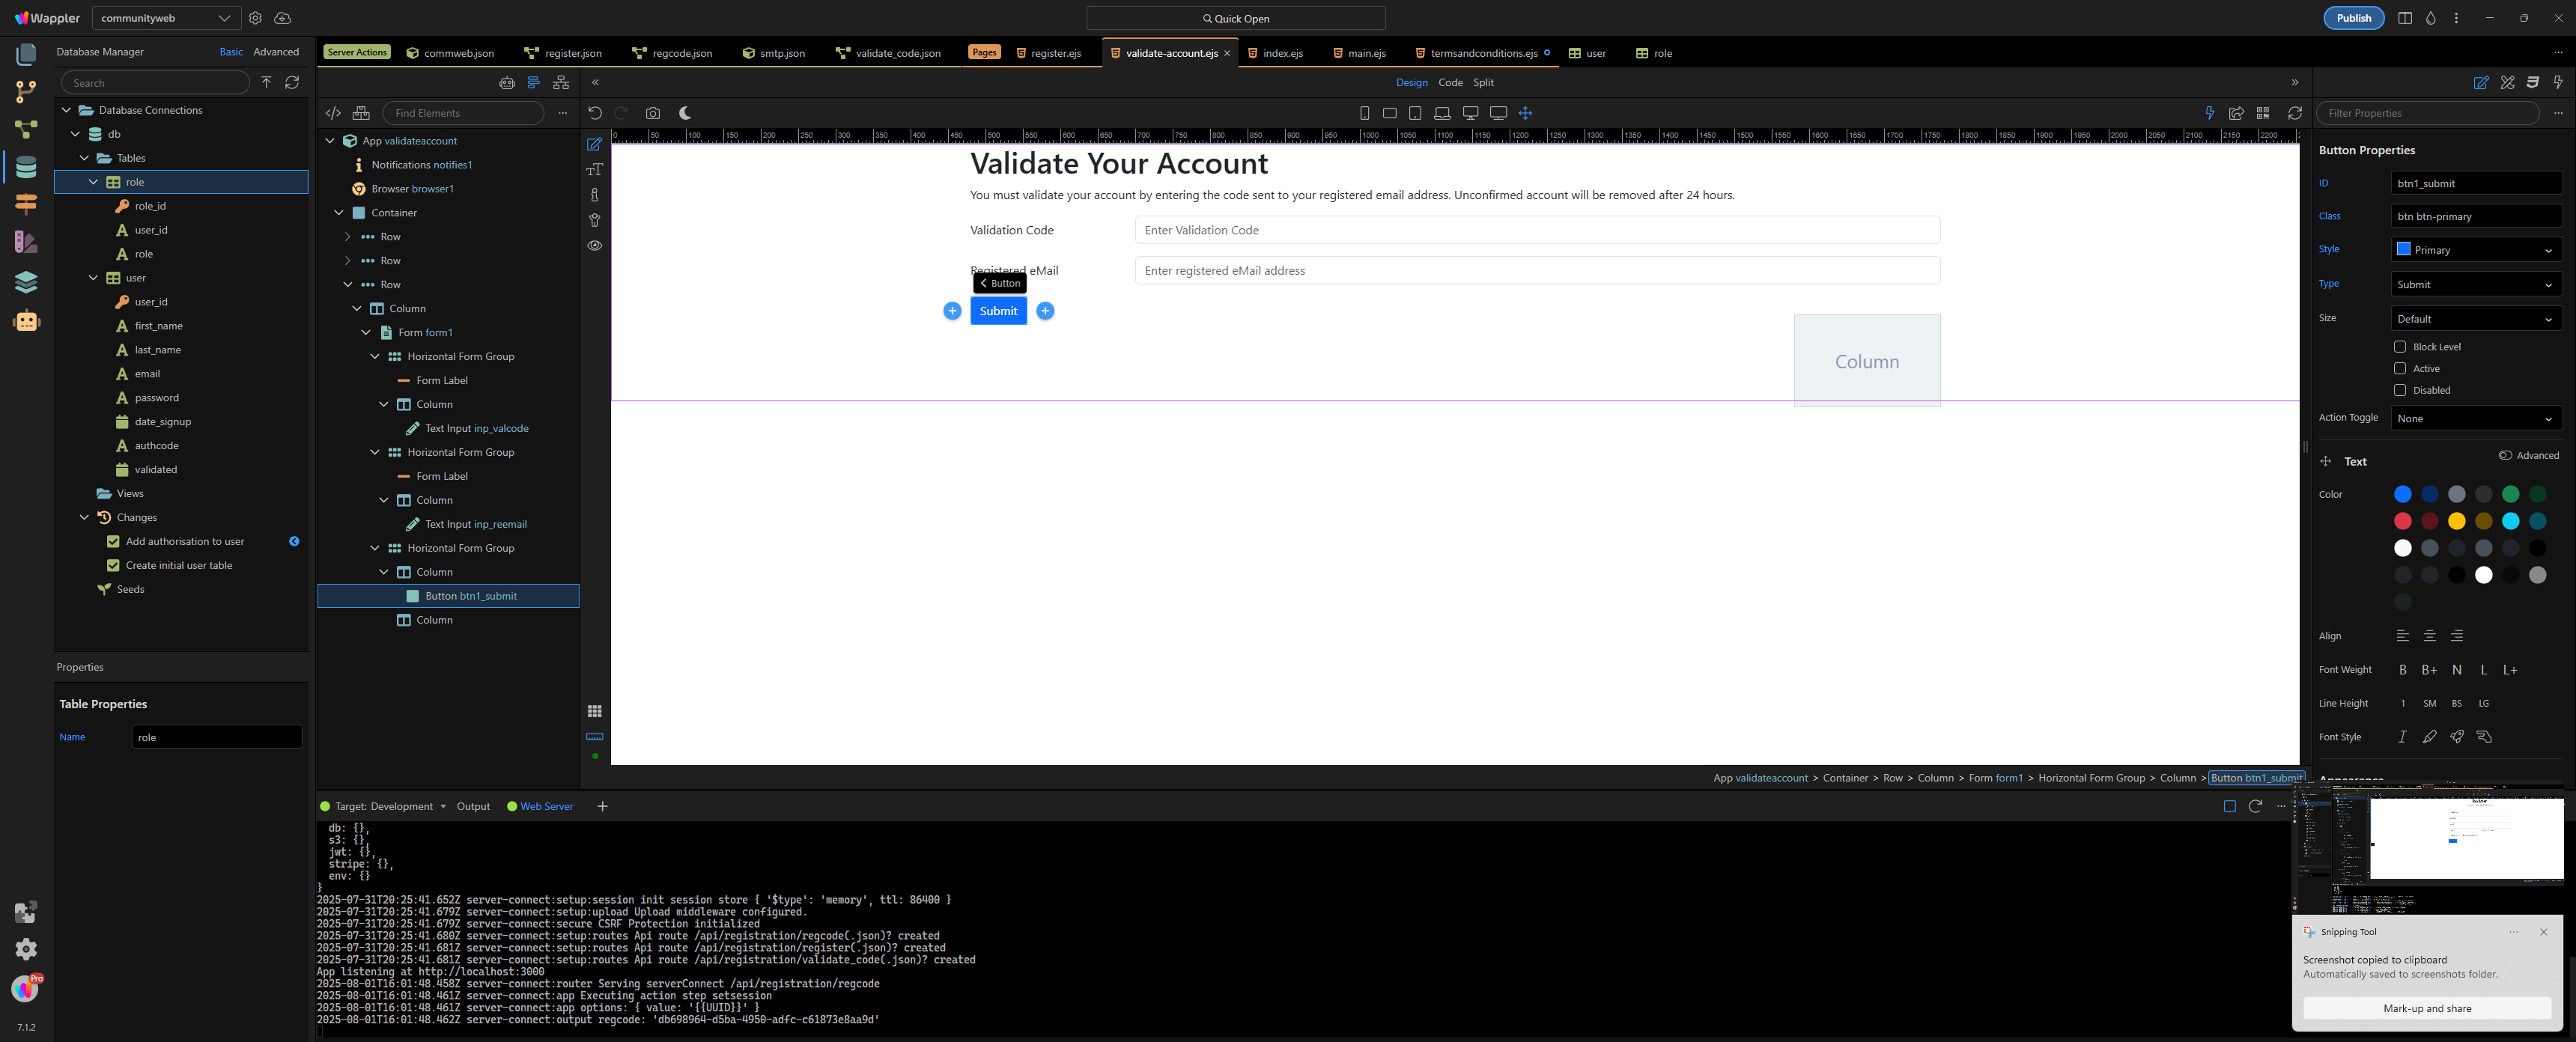Screen dimensions: 2576x1042
Task: Choose the cyan text color swatch
Action: click(x=2510, y=521)
